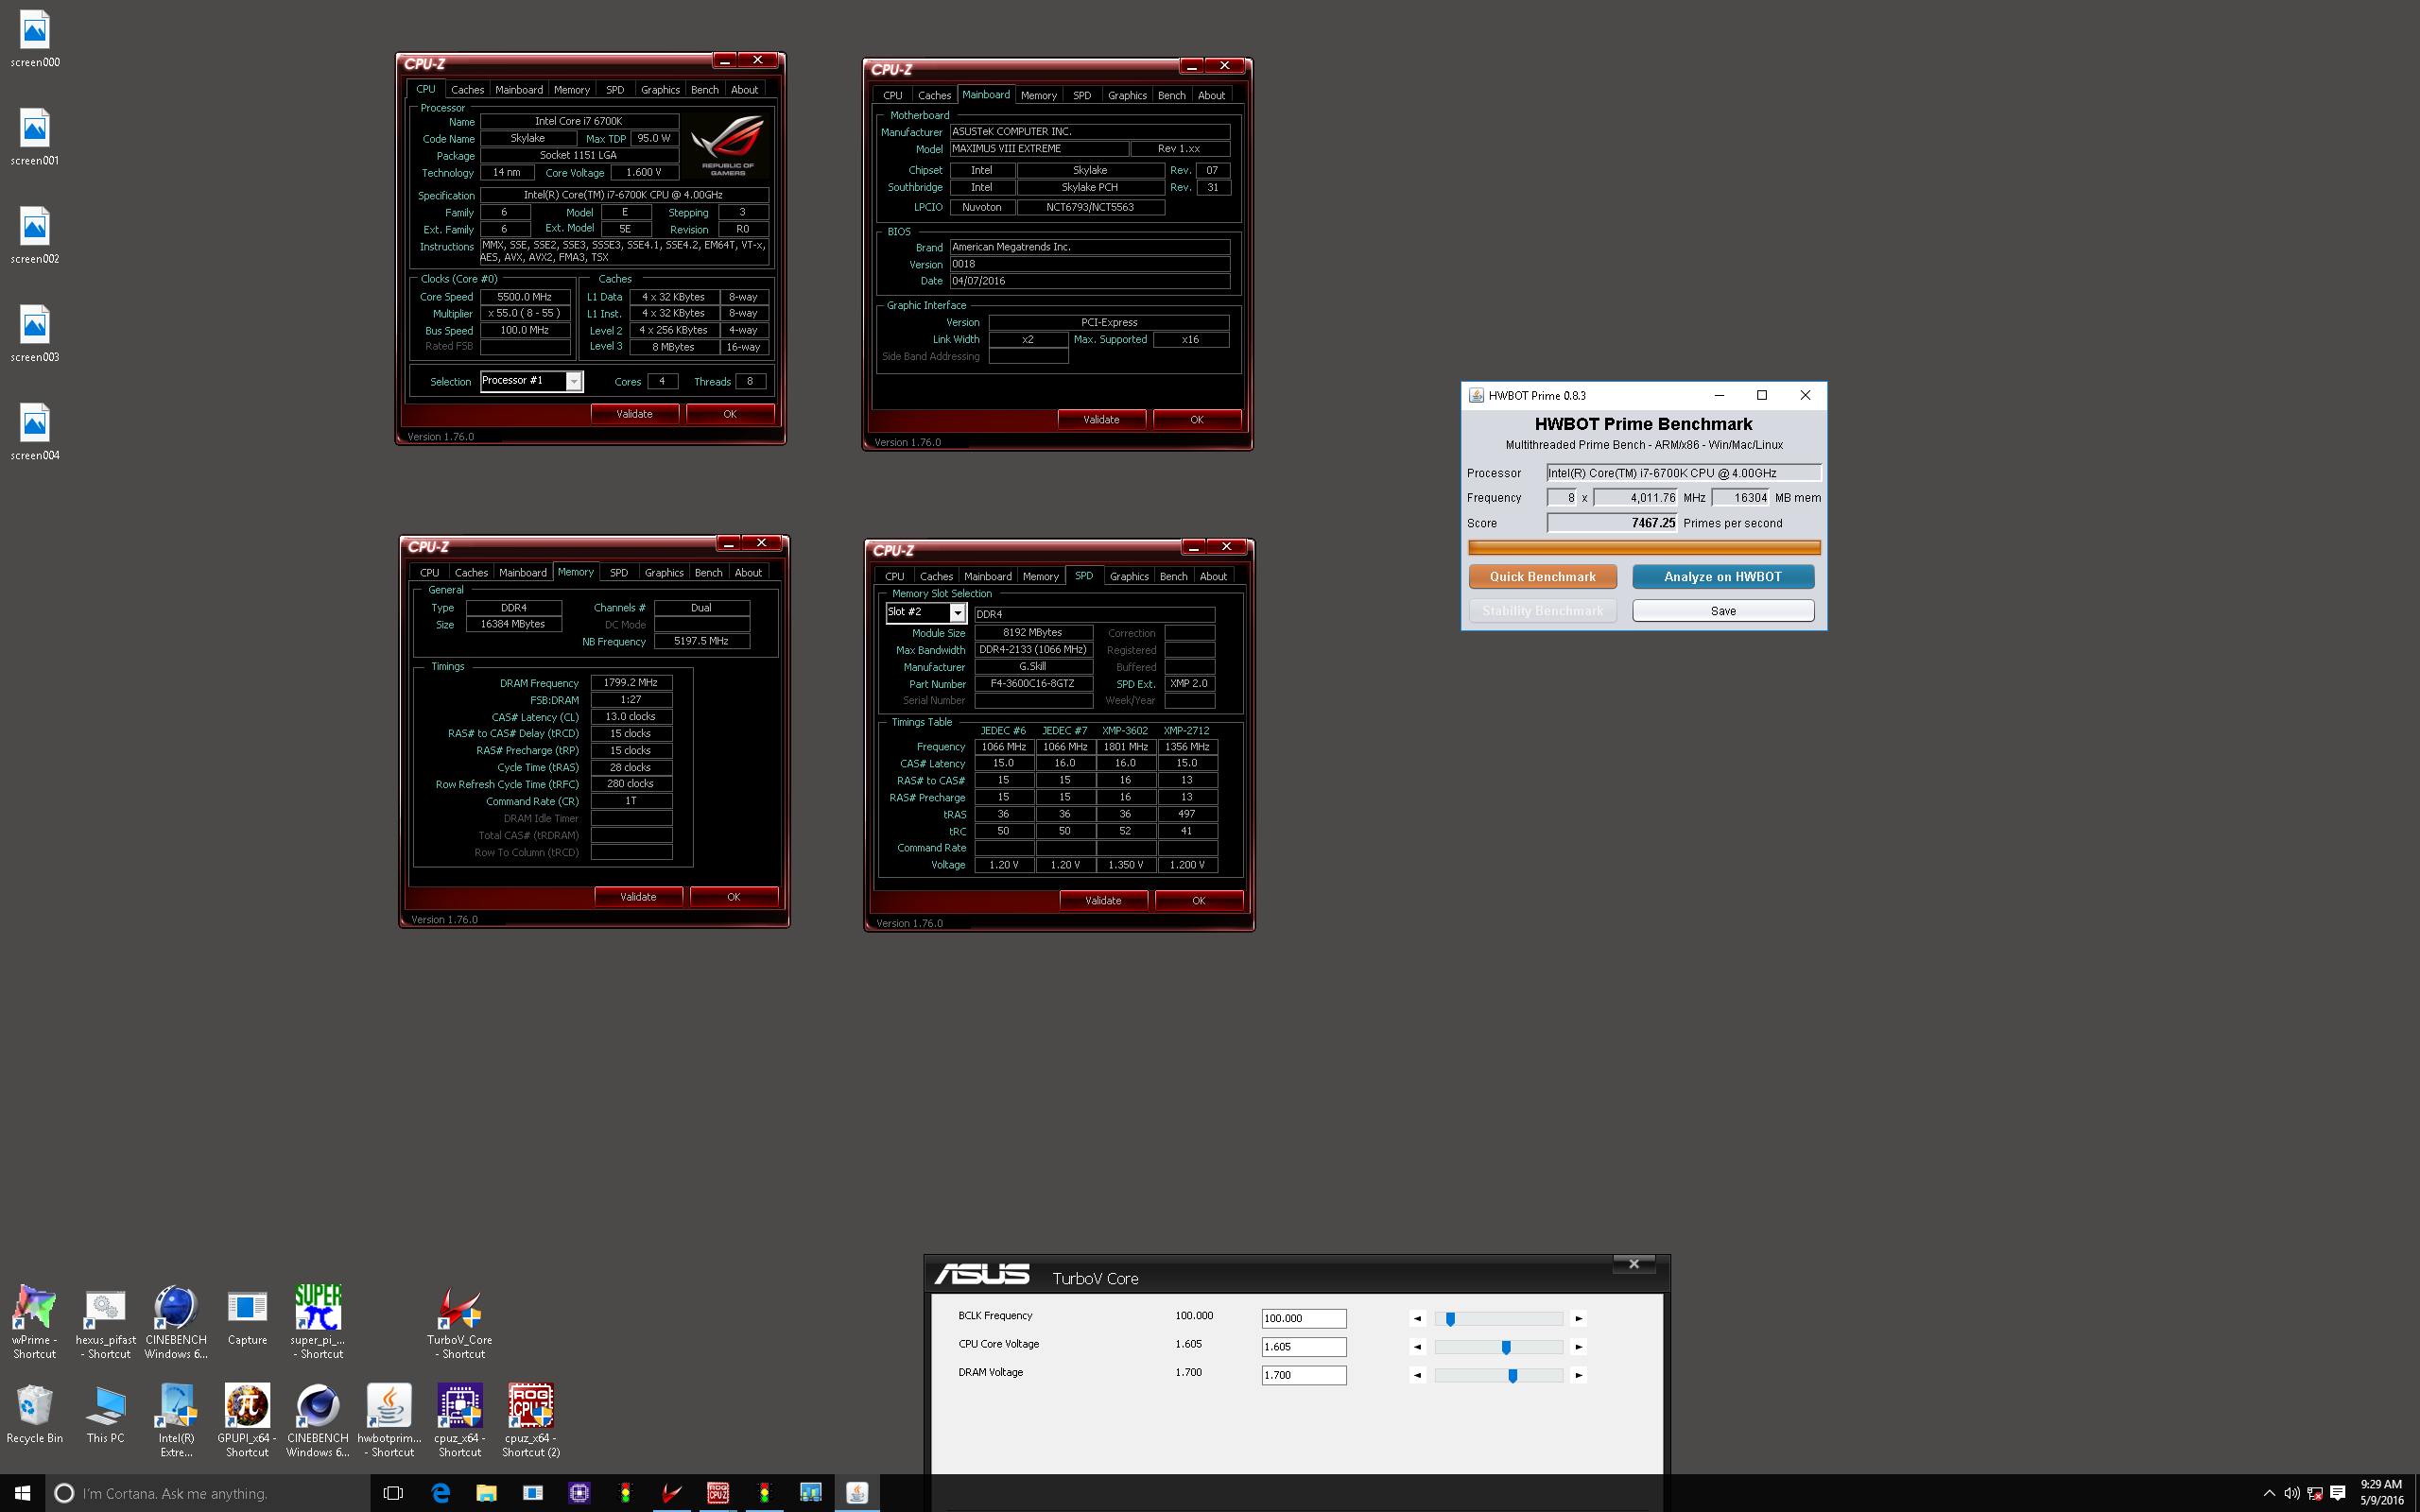Open the SPD tab in the CPU-Z memory timings window
This screenshot has height=1512, width=2420.
click(x=619, y=573)
